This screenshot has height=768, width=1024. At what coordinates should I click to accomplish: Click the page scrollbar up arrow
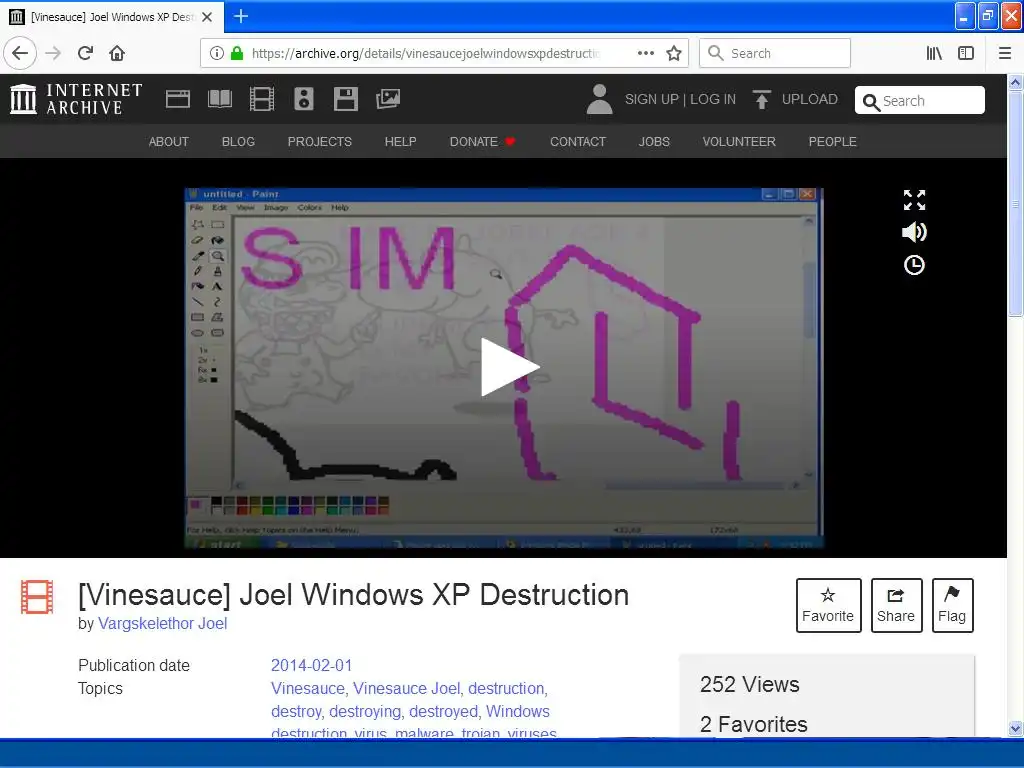(x=1016, y=82)
